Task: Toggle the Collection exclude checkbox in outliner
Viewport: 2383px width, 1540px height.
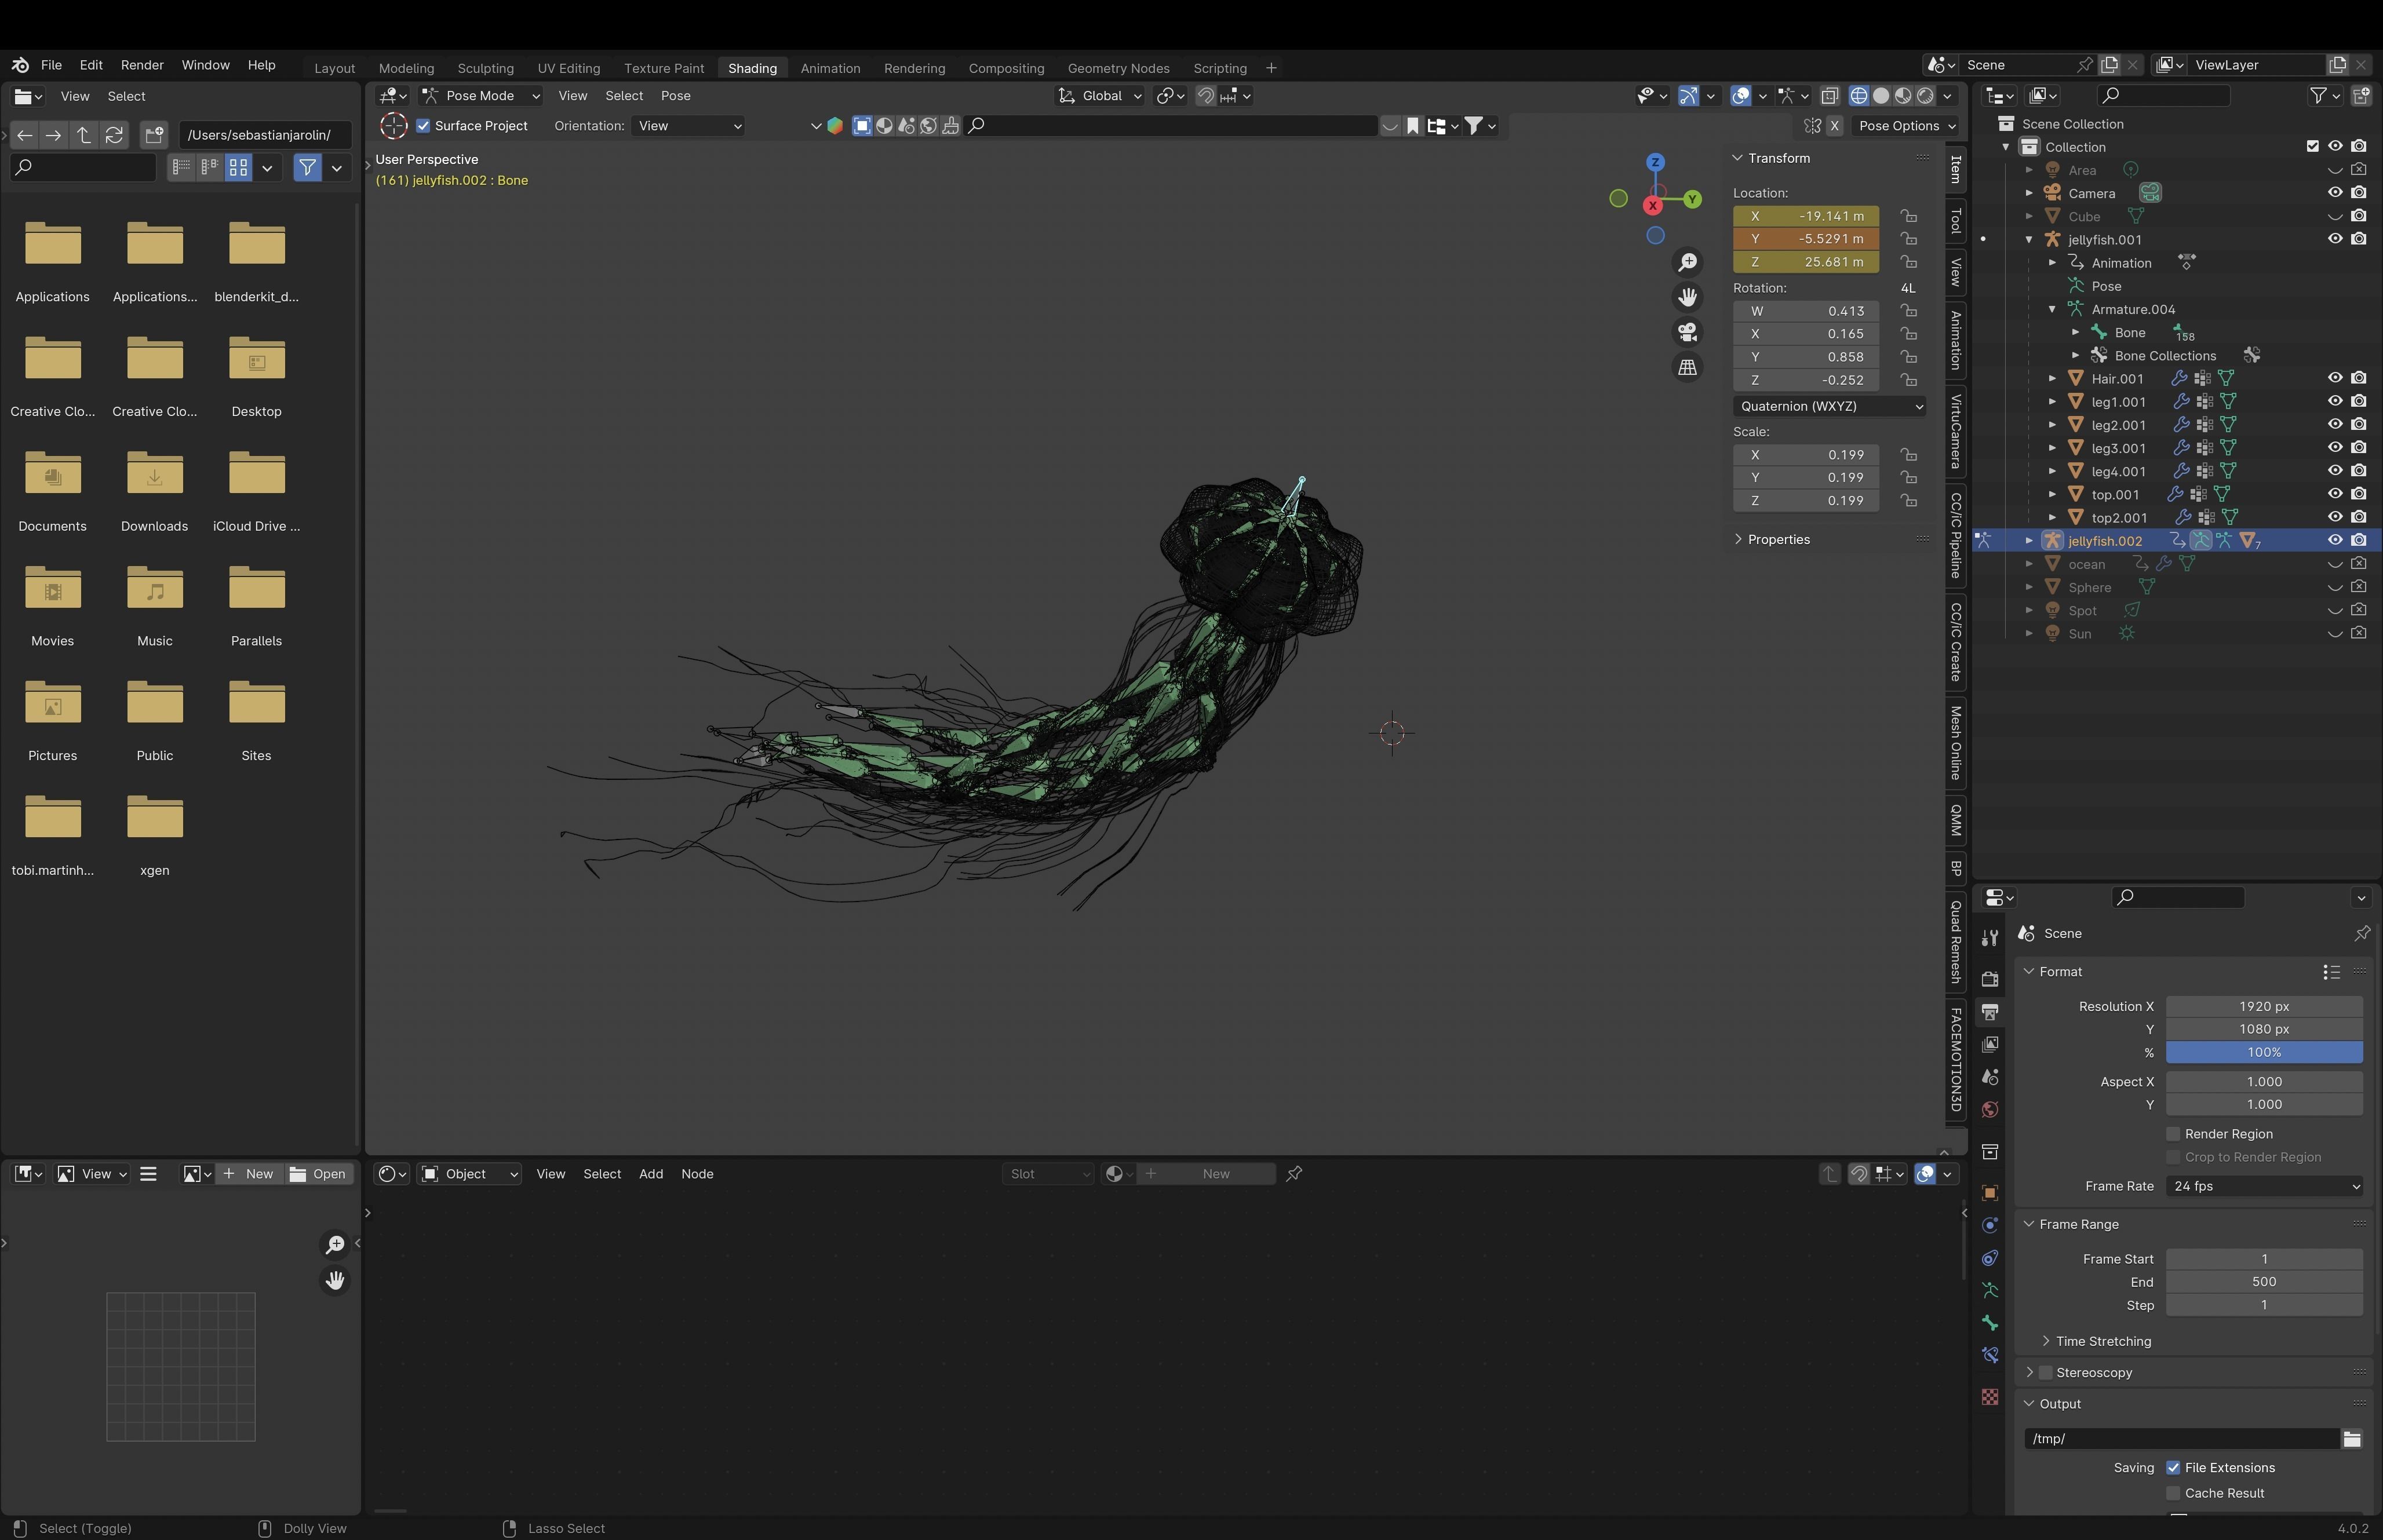Action: pos(2312,147)
